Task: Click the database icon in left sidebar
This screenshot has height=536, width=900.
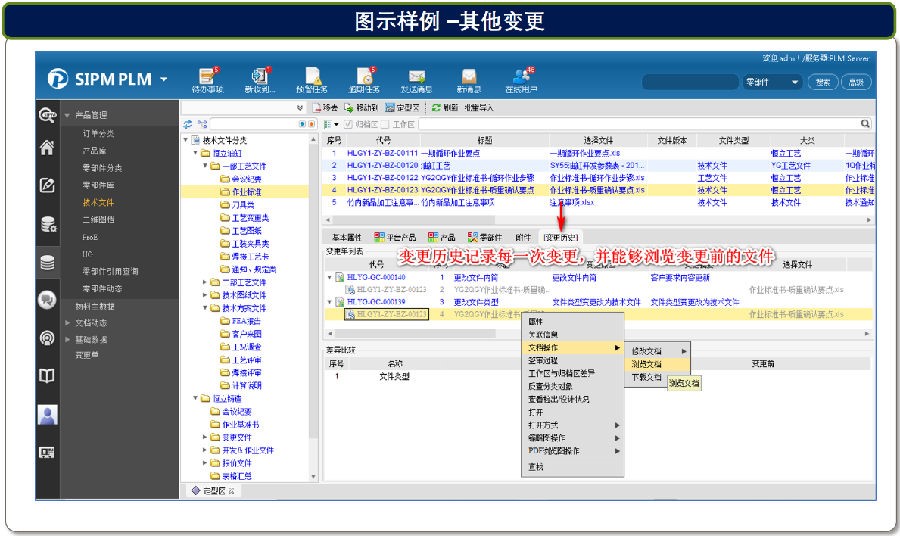Action: [47, 263]
